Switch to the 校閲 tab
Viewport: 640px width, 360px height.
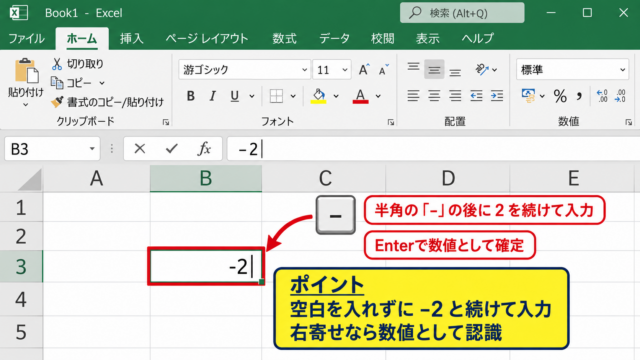[382, 39]
